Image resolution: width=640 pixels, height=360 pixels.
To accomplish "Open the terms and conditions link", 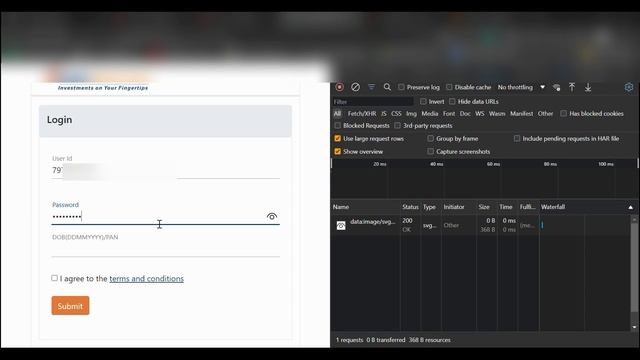I will [147, 278].
